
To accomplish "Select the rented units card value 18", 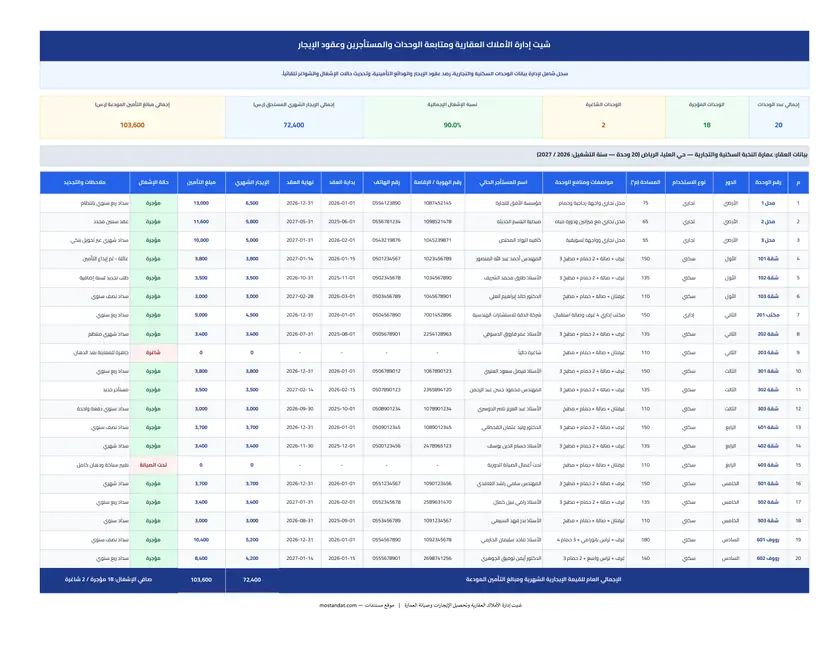I will coord(707,125).
